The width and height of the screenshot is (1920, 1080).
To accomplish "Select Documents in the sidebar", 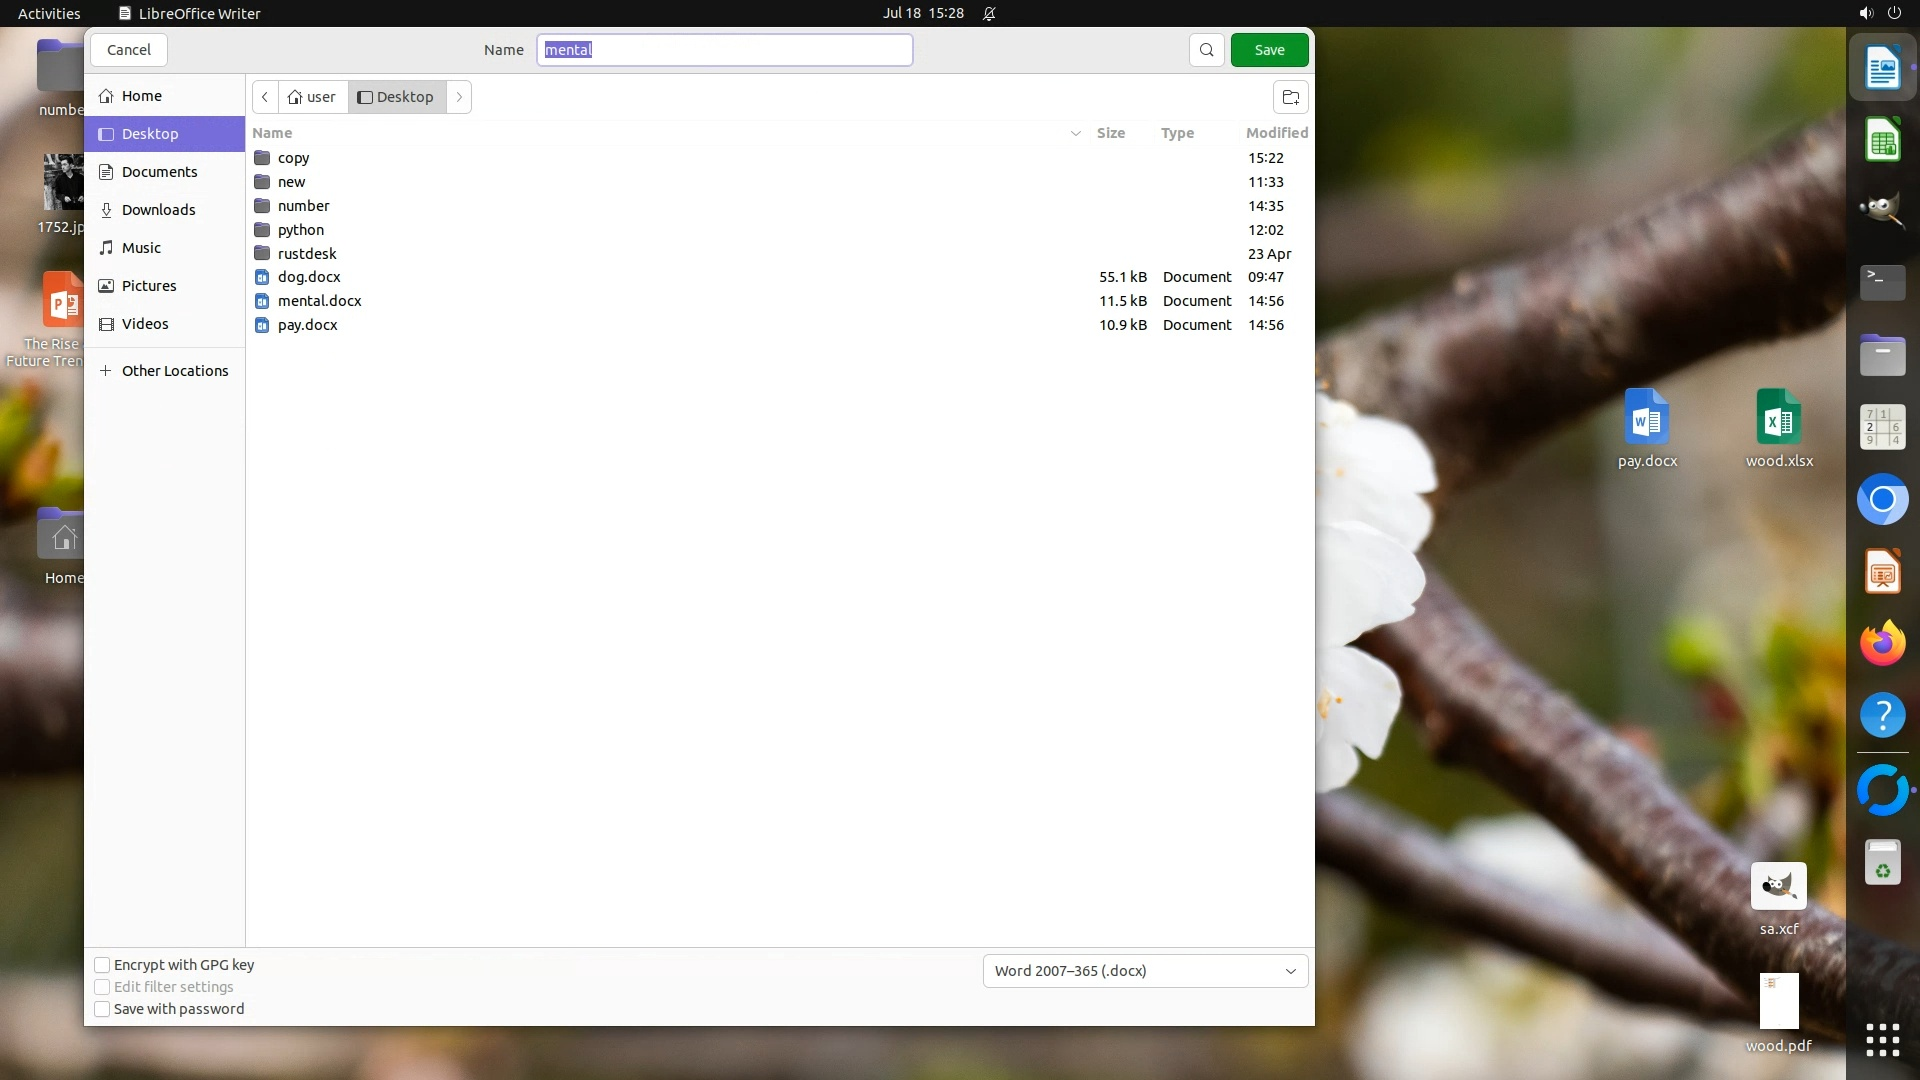I will point(159,172).
